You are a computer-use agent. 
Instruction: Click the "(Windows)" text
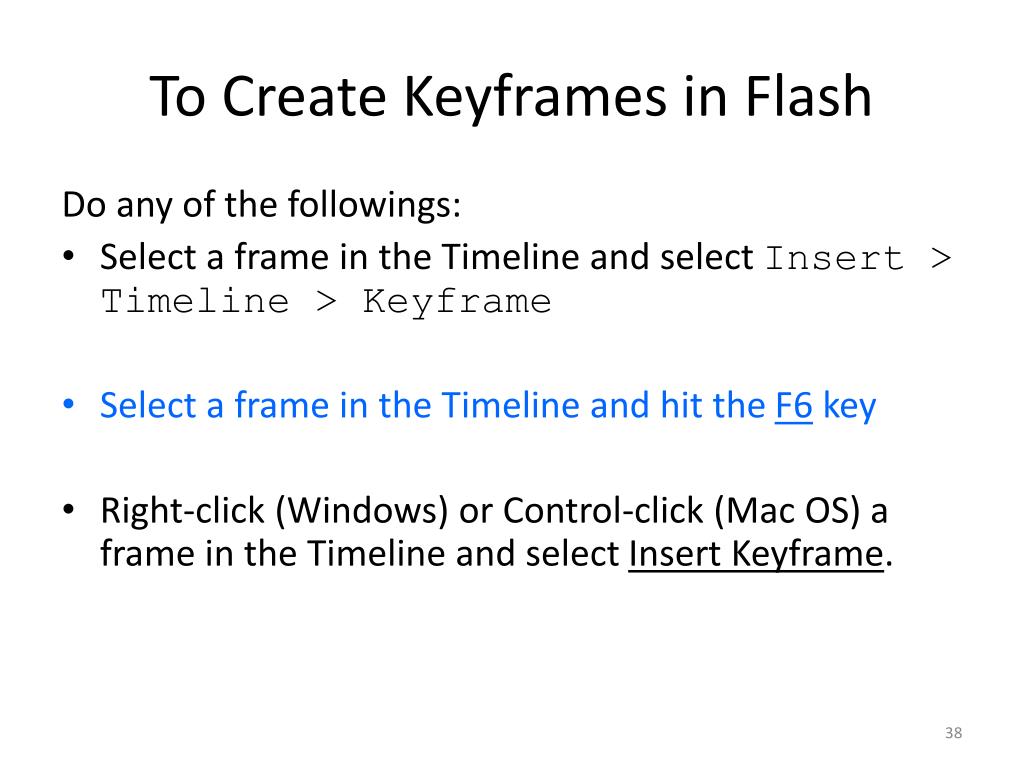click(x=361, y=511)
